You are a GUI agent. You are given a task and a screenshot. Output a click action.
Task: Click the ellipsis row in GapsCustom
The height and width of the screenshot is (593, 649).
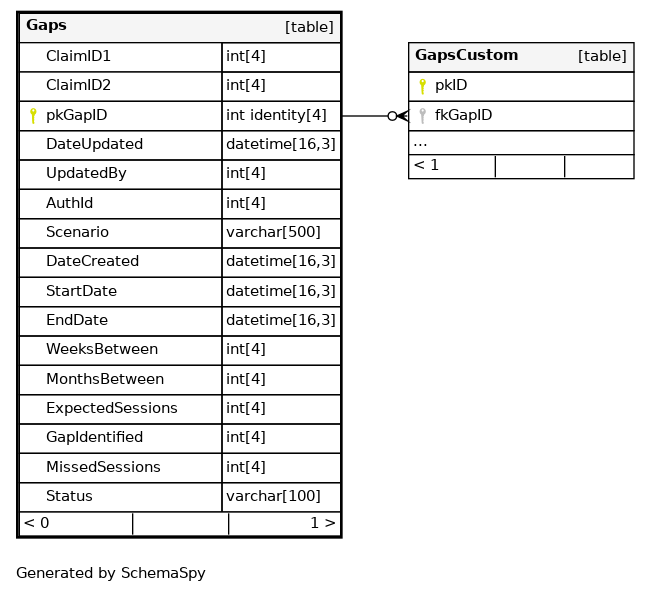click(x=421, y=143)
